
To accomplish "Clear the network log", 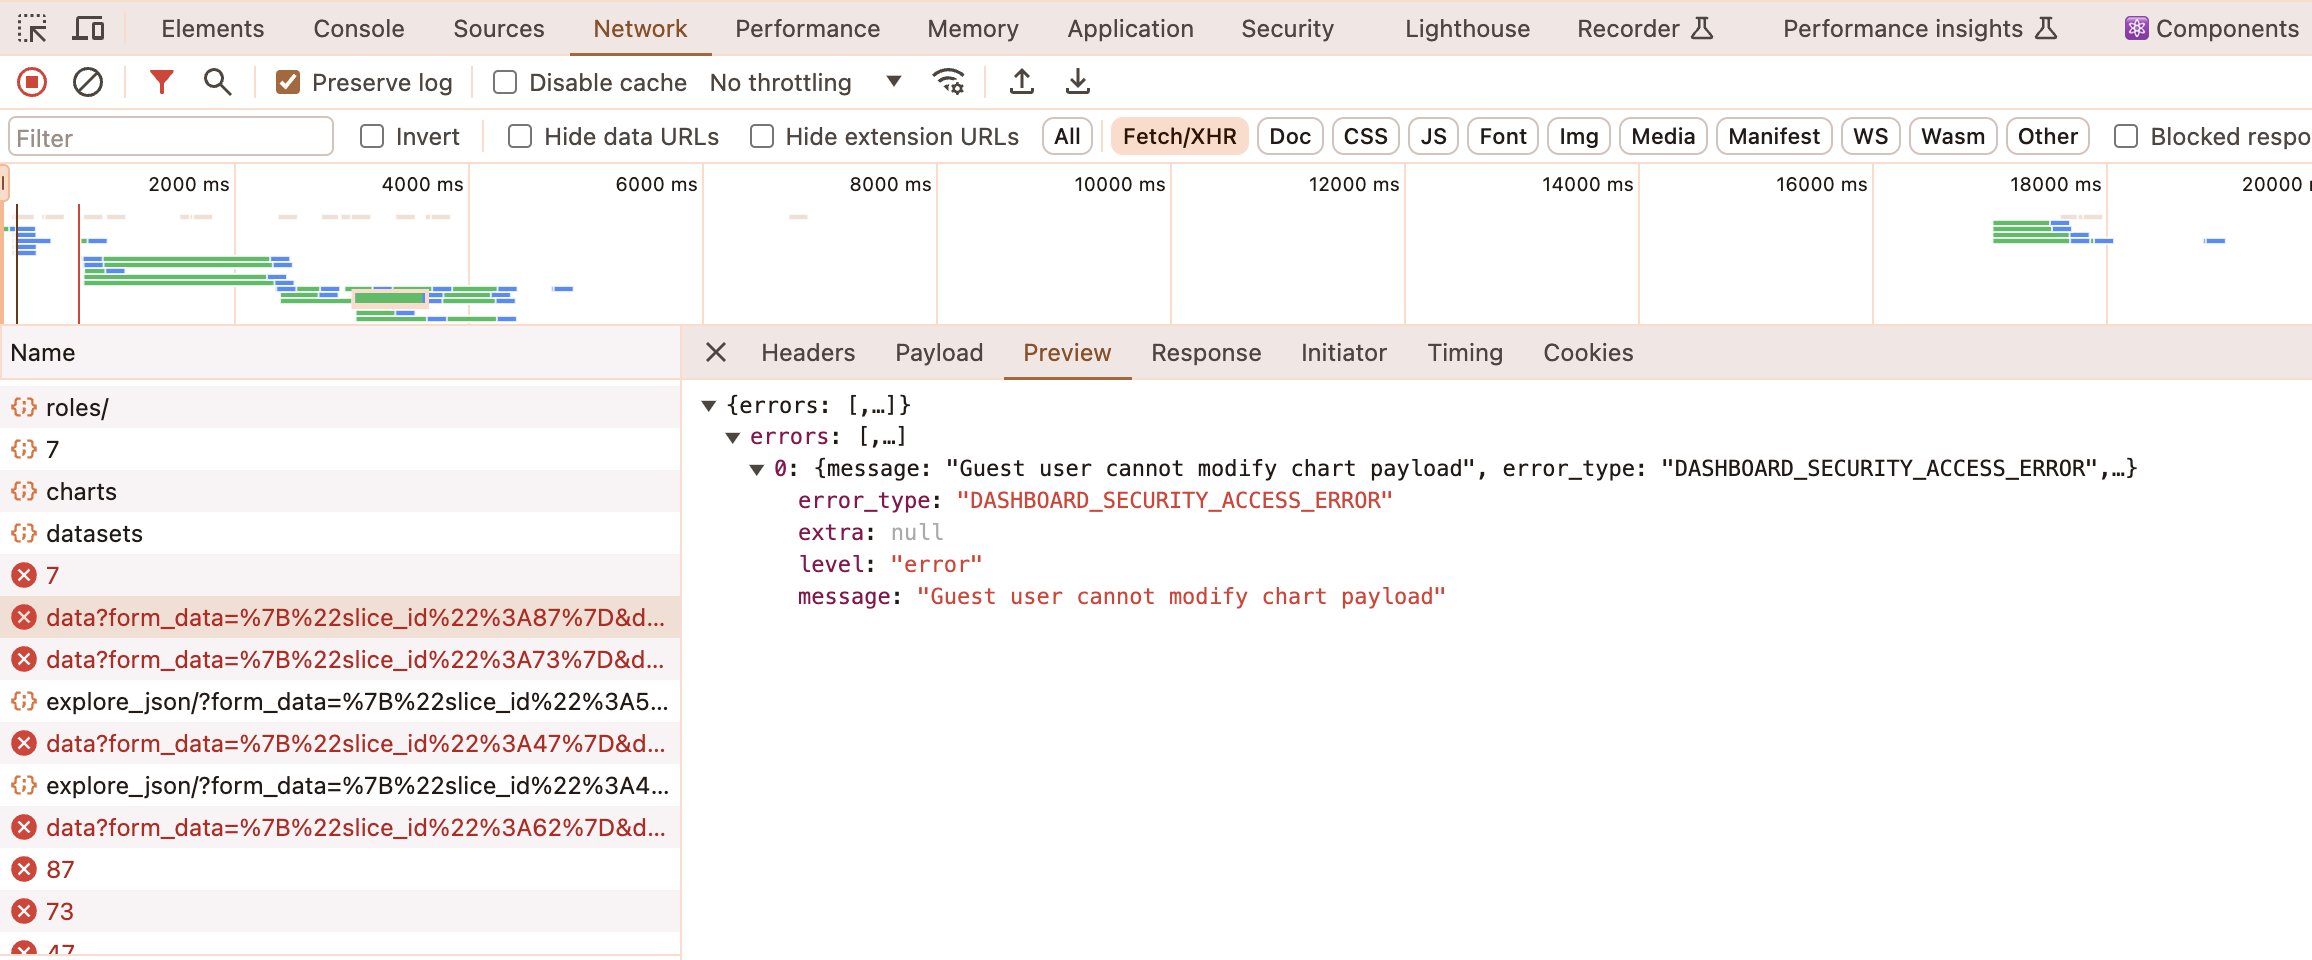I will pos(88,82).
